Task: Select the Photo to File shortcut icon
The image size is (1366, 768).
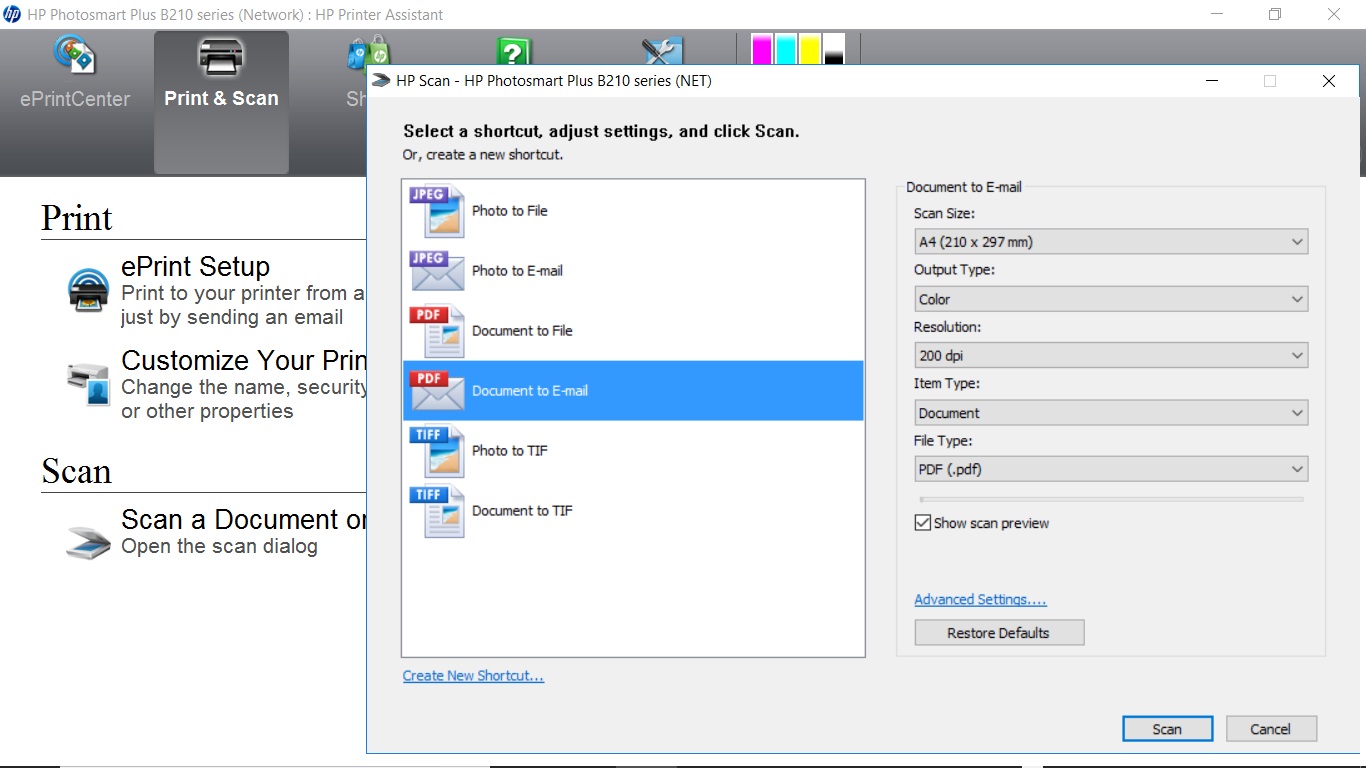Action: pyautogui.click(x=435, y=210)
